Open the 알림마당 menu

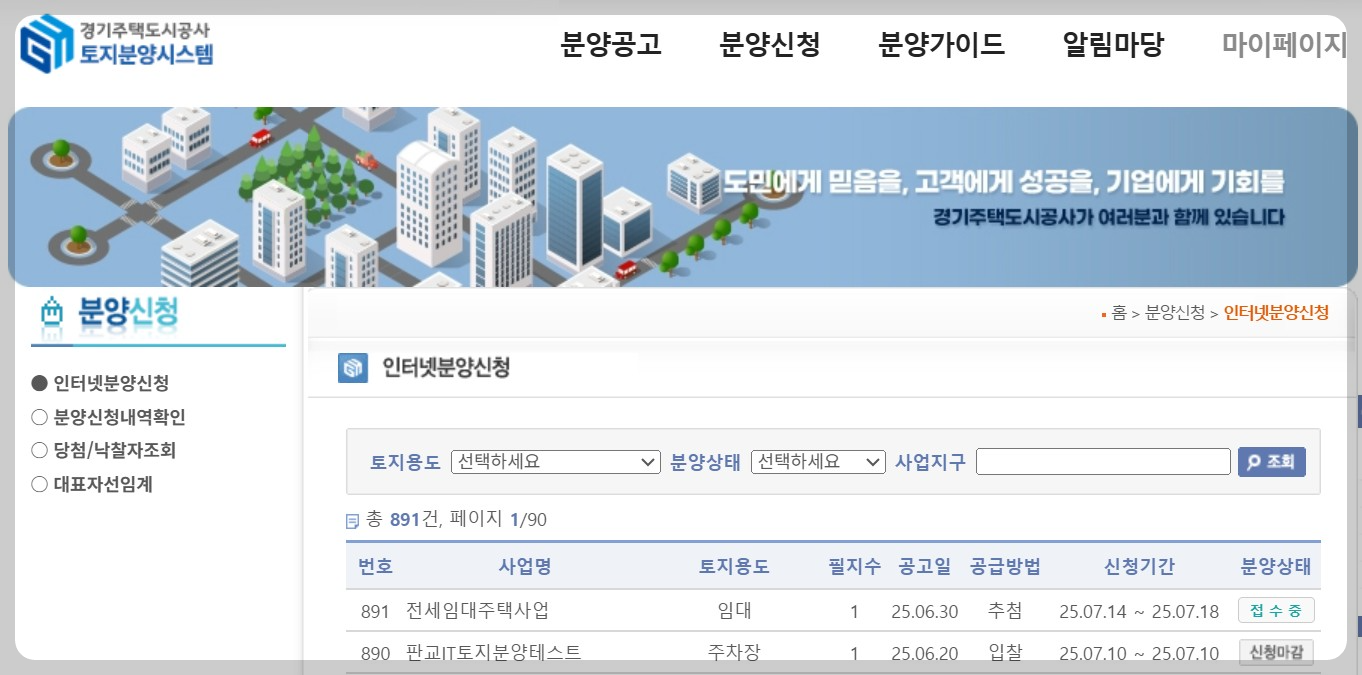(x=1113, y=45)
